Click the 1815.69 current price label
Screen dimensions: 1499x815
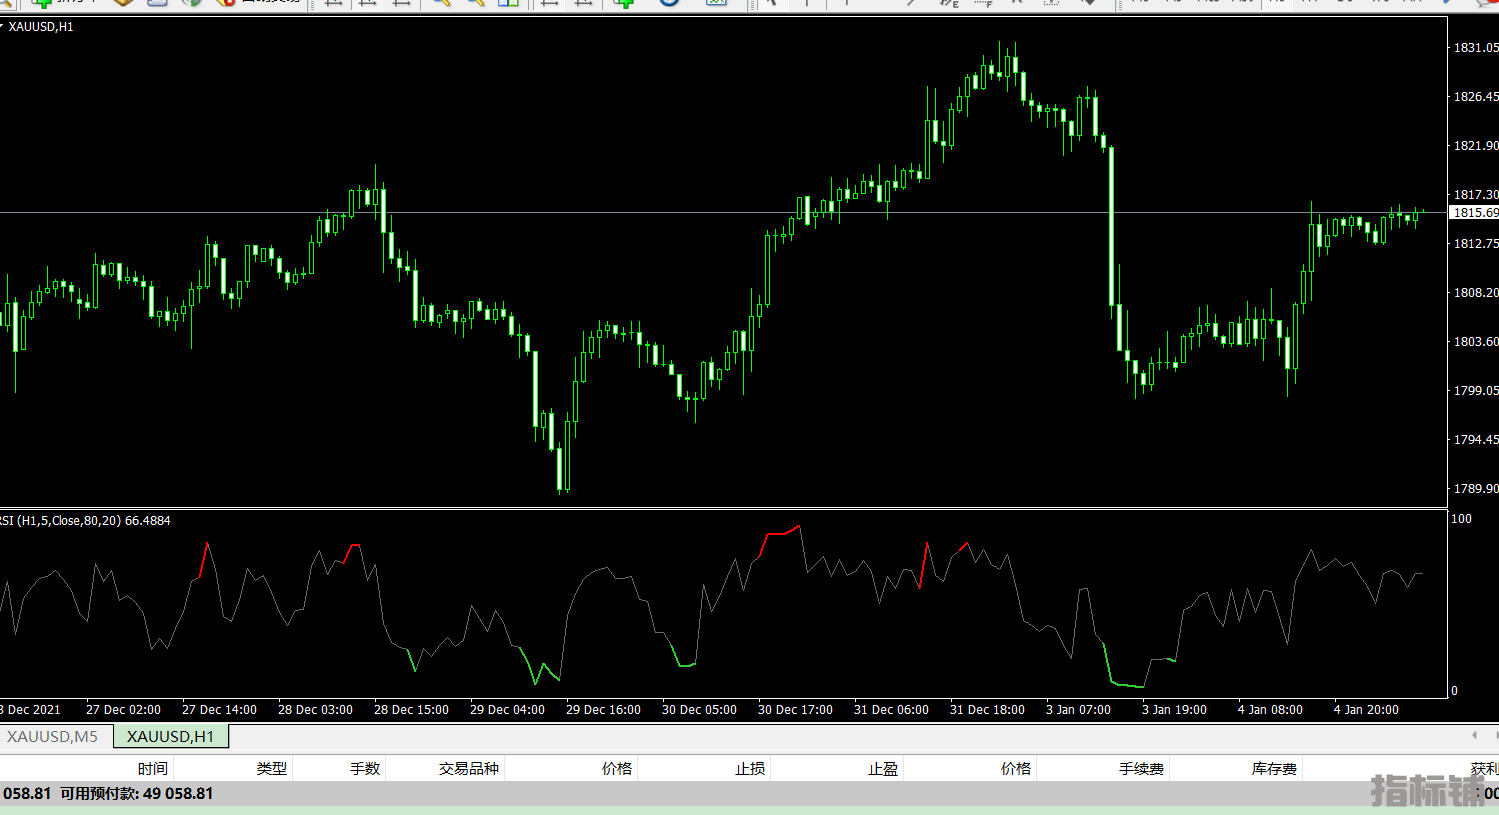pyautogui.click(x=1474, y=213)
